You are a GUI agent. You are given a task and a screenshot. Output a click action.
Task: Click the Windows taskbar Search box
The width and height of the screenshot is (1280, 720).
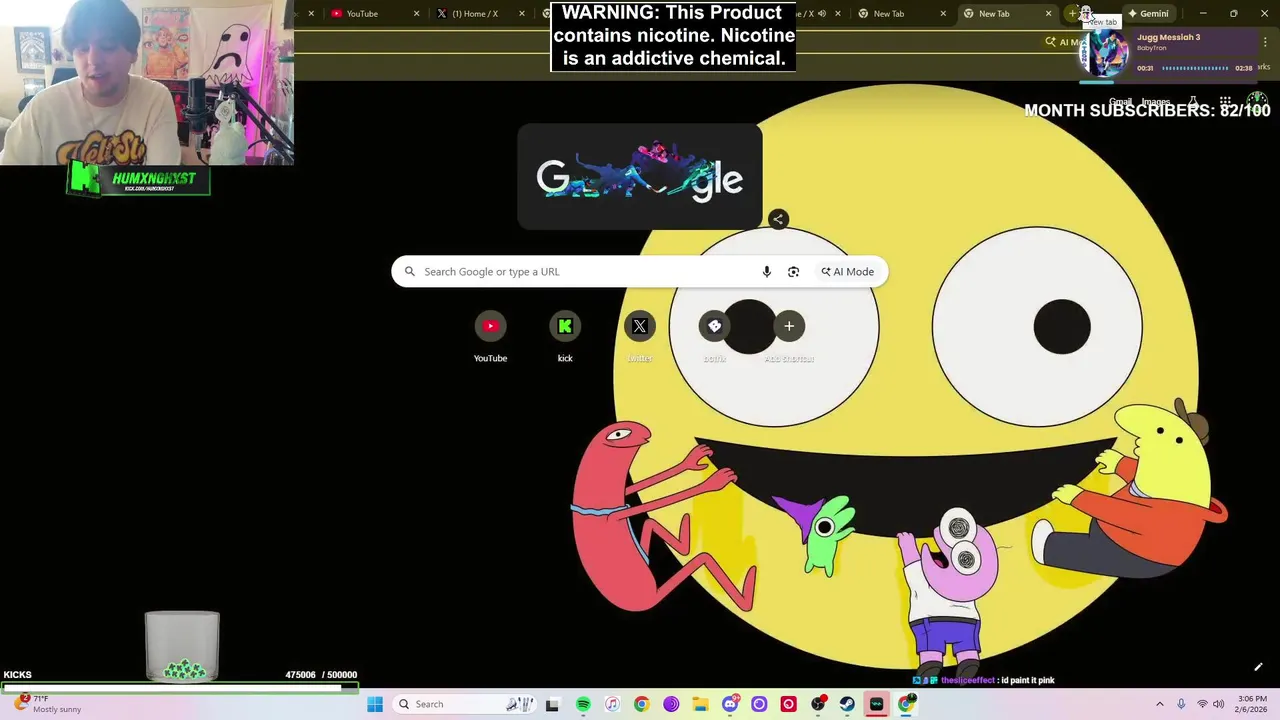(465, 704)
